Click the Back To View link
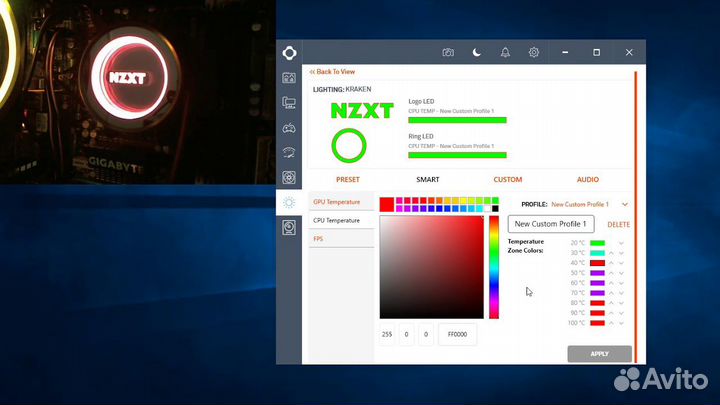Screen dimensions: 720x405 pyautogui.click(x=332, y=72)
